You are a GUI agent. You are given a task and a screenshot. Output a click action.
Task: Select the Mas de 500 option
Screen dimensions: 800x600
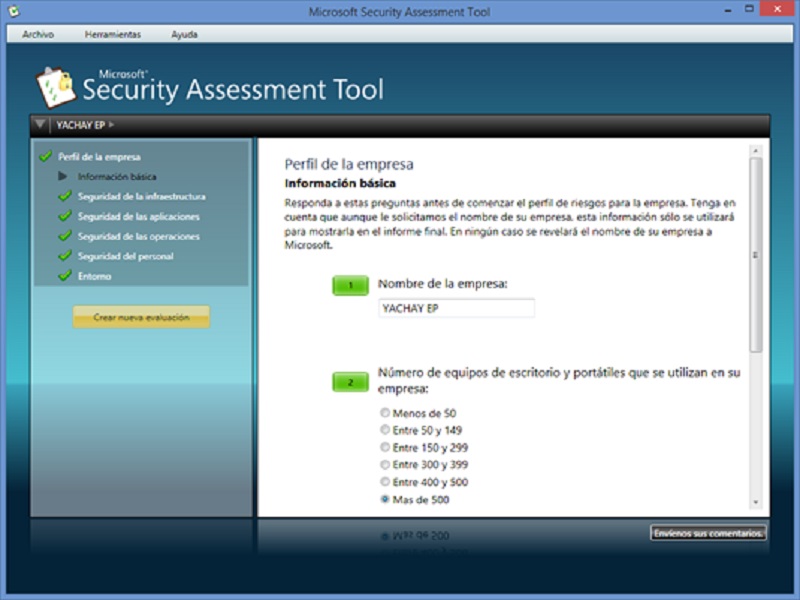pos(385,499)
